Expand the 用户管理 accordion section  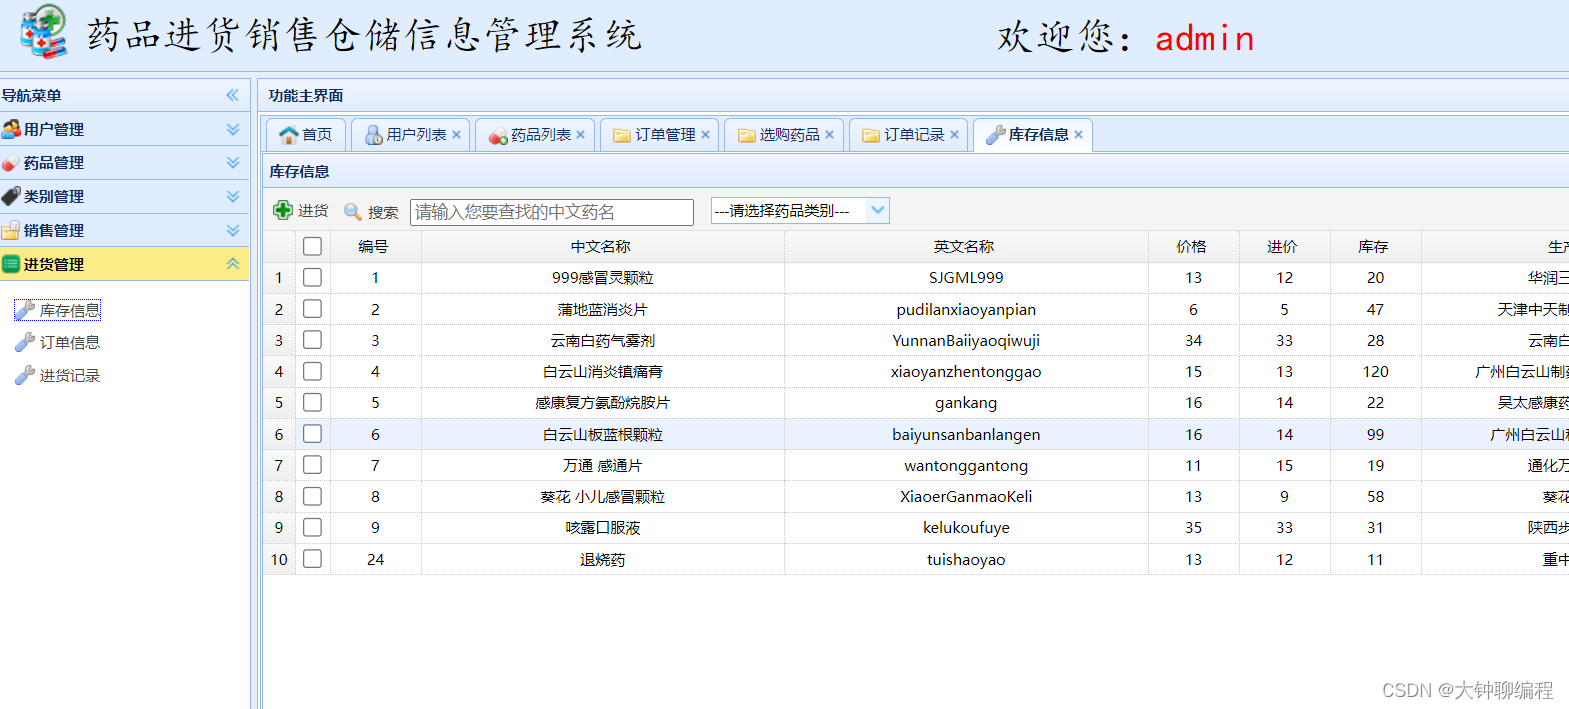pyautogui.click(x=233, y=129)
